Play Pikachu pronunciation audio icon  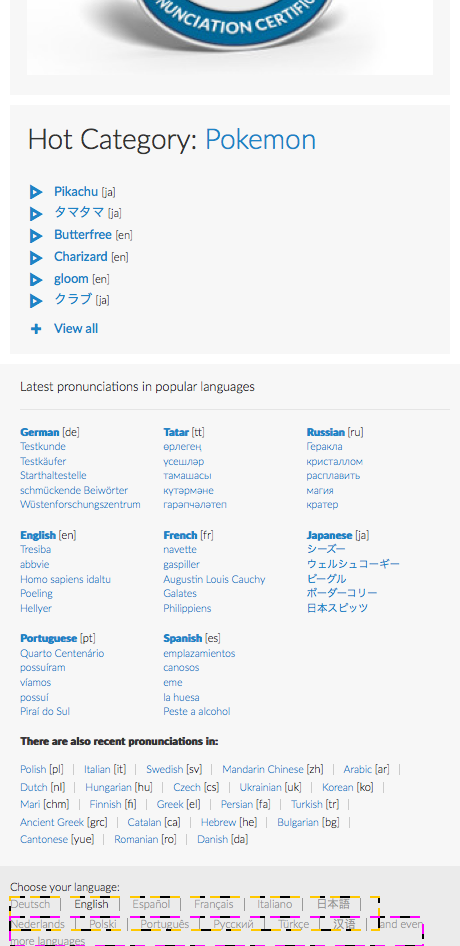[x=36, y=192]
